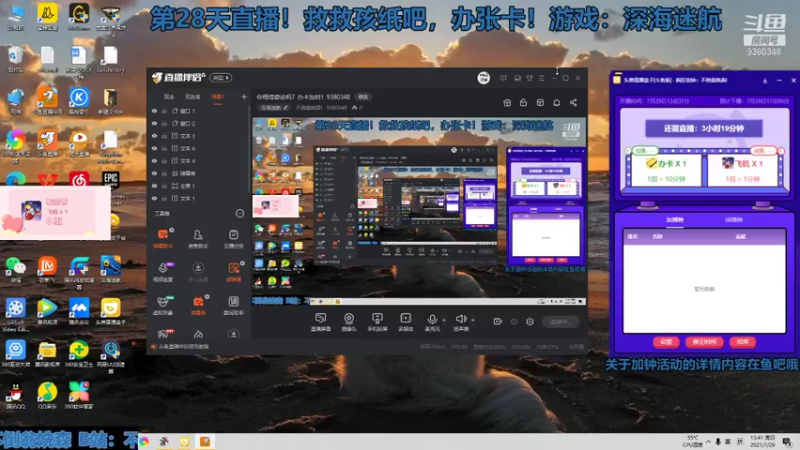800x450 pixels.
Task: Click the lock icon above preview
Action: pyautogui.click(x=523, y=103)
